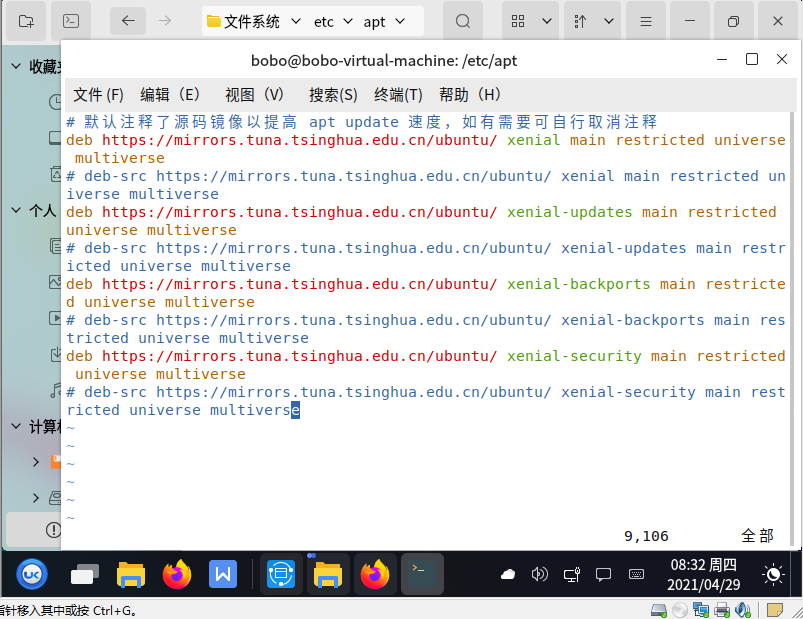The width and height of the screenshot is (803, 619).
Task: Open the file manager hamburger menu
Action: 646,21
